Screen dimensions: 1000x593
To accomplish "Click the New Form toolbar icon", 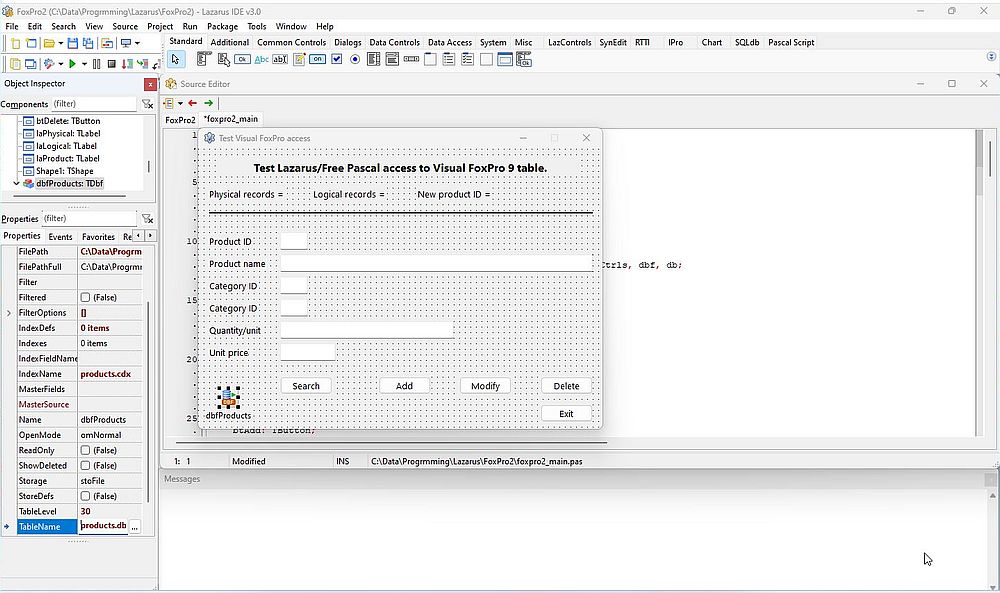I will pyautogui.click(x=31, y=43).
